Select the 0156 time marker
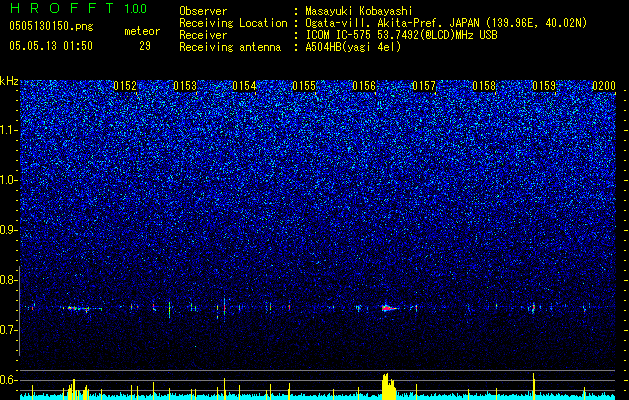 click(x=364, y=86)
